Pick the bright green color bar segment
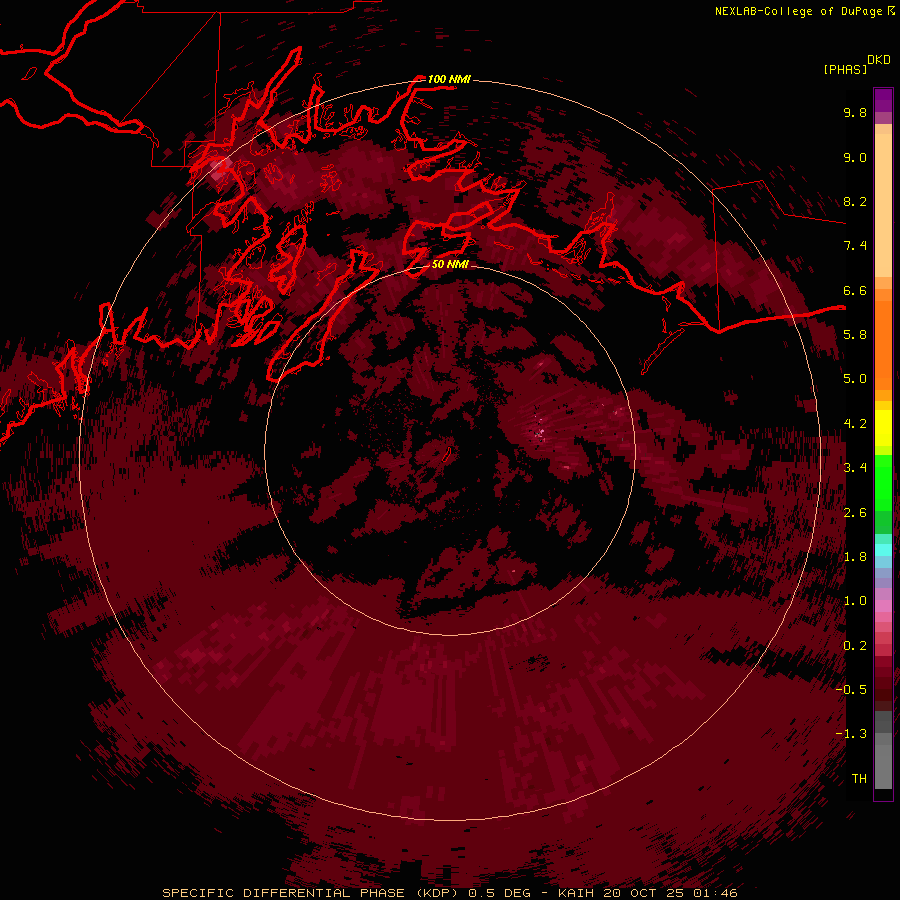 click(x=883, y=482)
